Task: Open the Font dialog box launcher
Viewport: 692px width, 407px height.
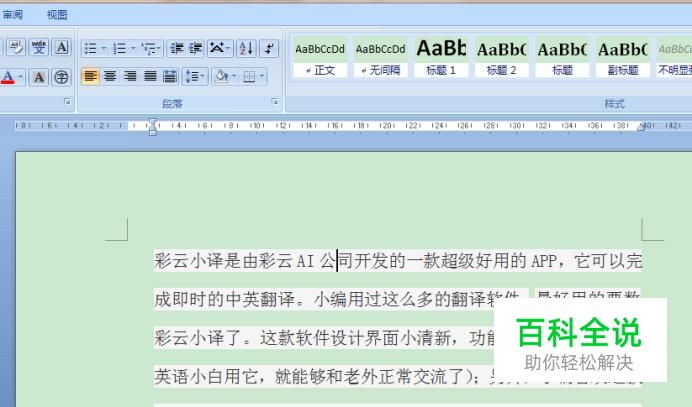Action: click(x=67, y=102)
